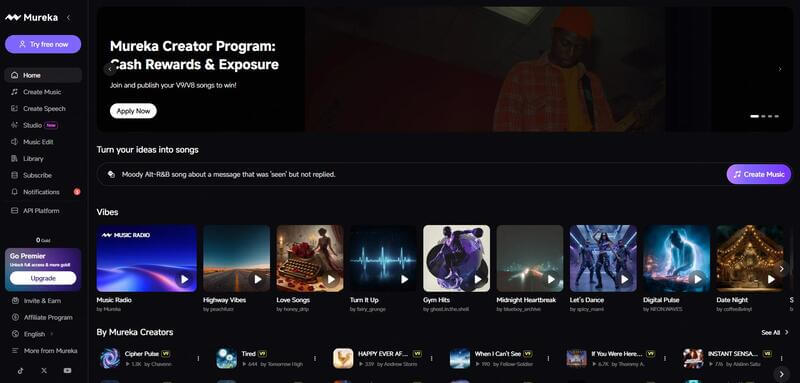Show the previous banner slide
This screenshot has width=800, height=383.
(110, 69)
